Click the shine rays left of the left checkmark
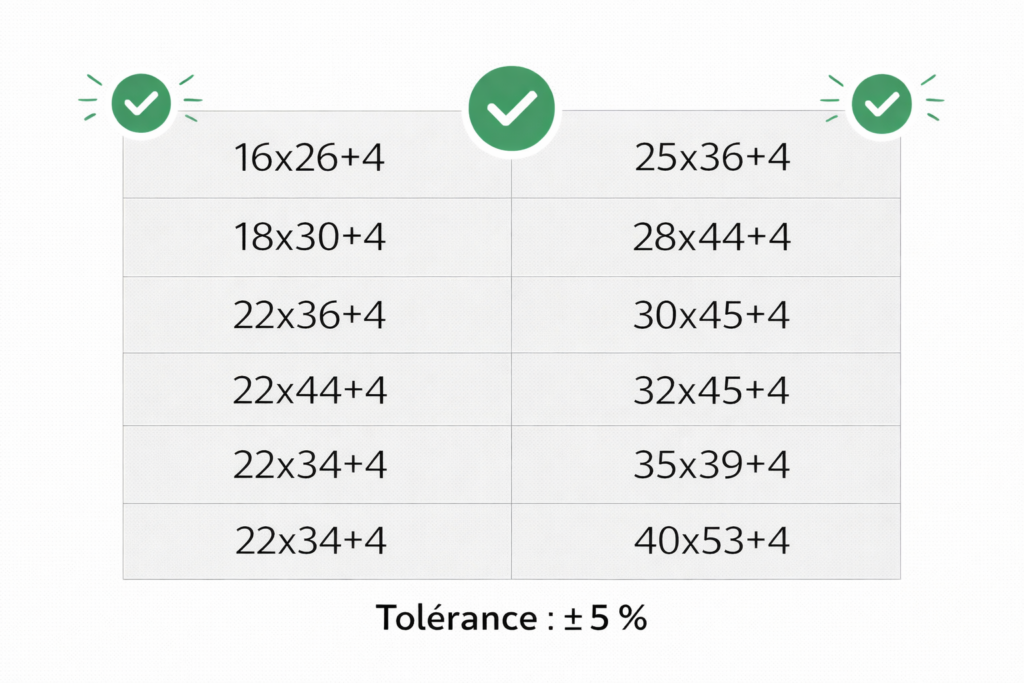Image resolution: width=1024 pixels, height=683 pixels. [92, 99]
